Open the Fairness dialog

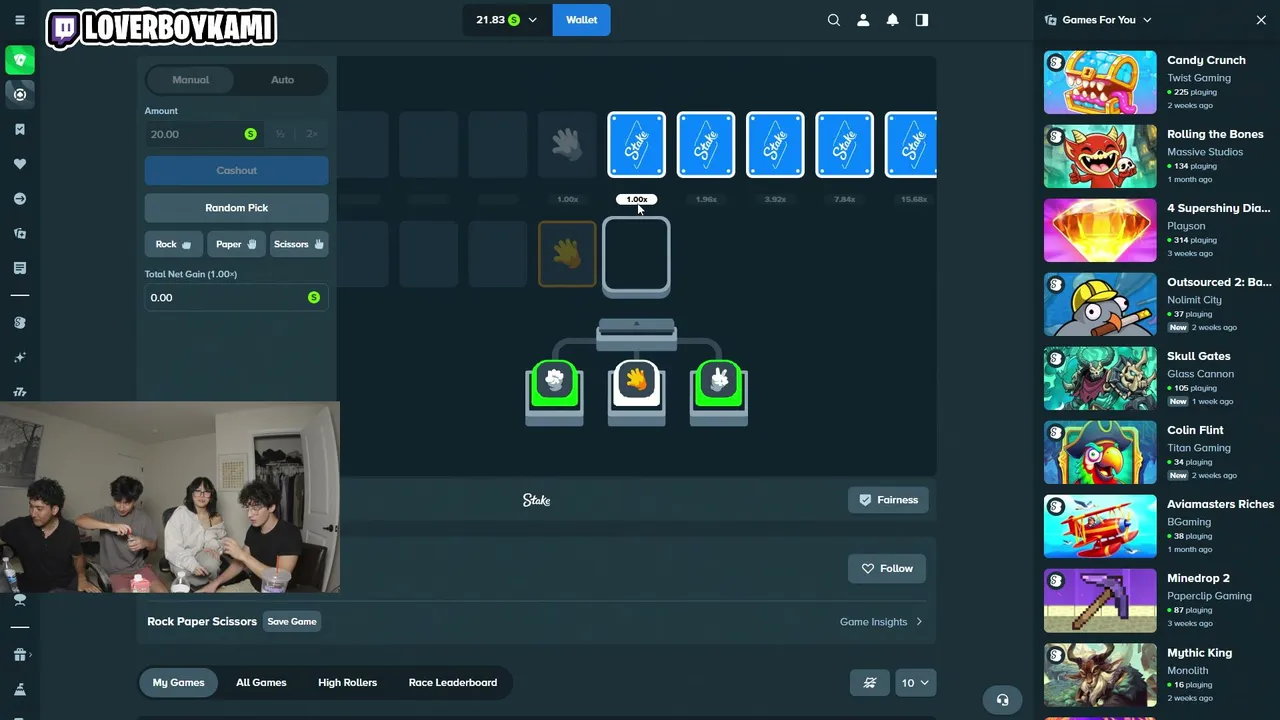[x=889, y=500]
